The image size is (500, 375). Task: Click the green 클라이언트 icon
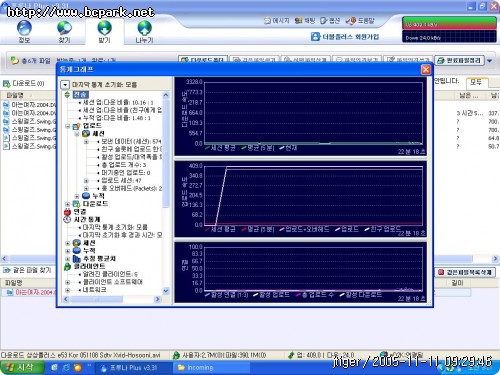click(67, 266)
